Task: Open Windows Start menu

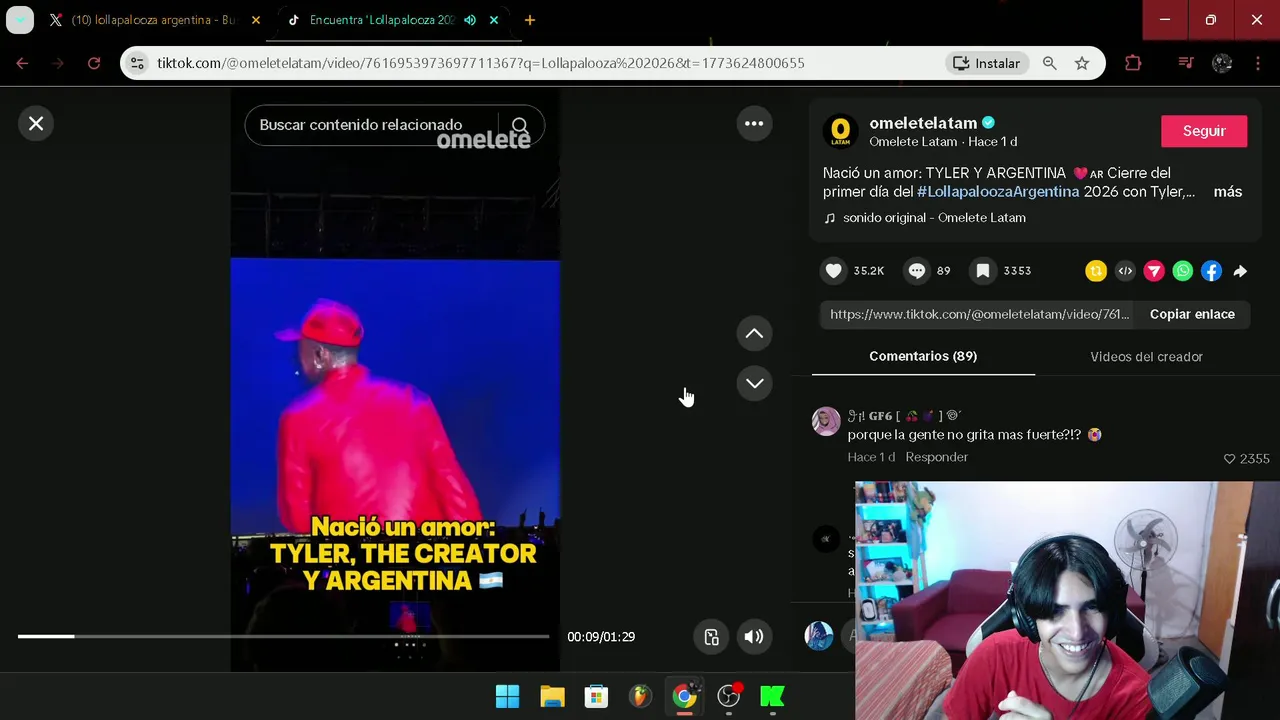Action: click(x=508, y=696)
